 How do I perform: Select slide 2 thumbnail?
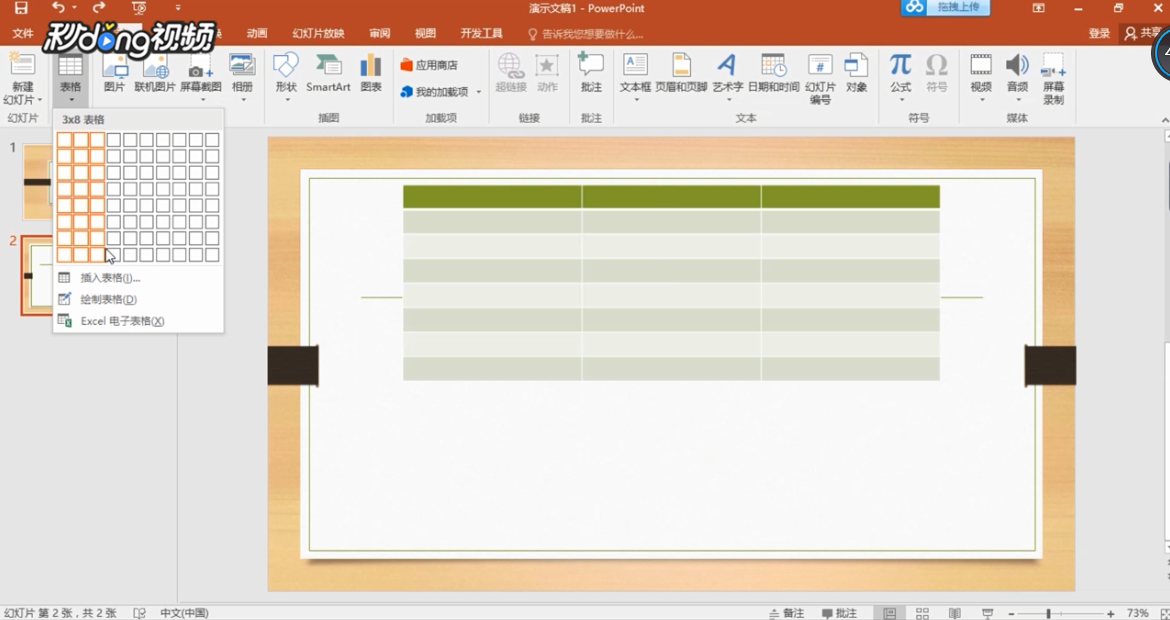click(37, 275)
